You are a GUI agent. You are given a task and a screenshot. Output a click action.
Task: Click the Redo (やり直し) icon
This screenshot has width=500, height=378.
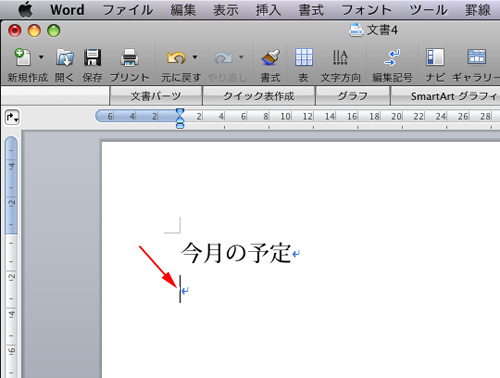click(x=223, y=58)
